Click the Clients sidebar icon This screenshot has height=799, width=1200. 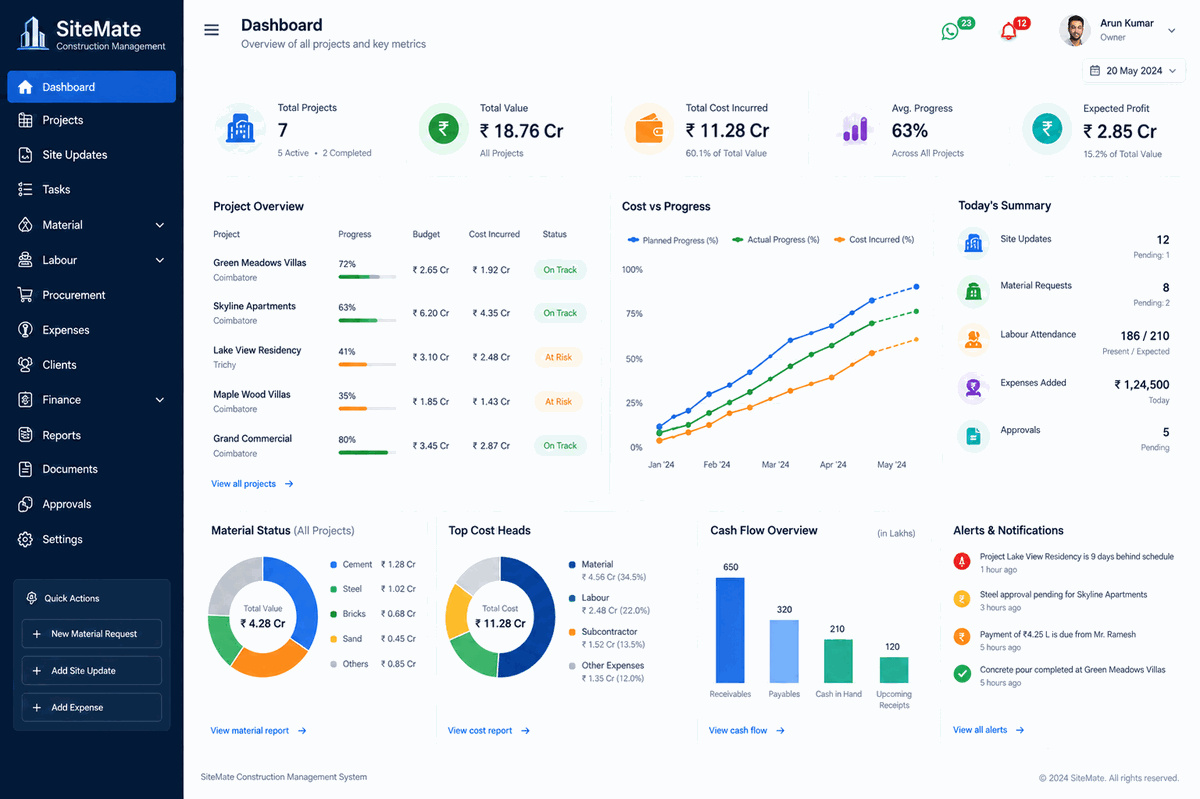pos(25,365)
